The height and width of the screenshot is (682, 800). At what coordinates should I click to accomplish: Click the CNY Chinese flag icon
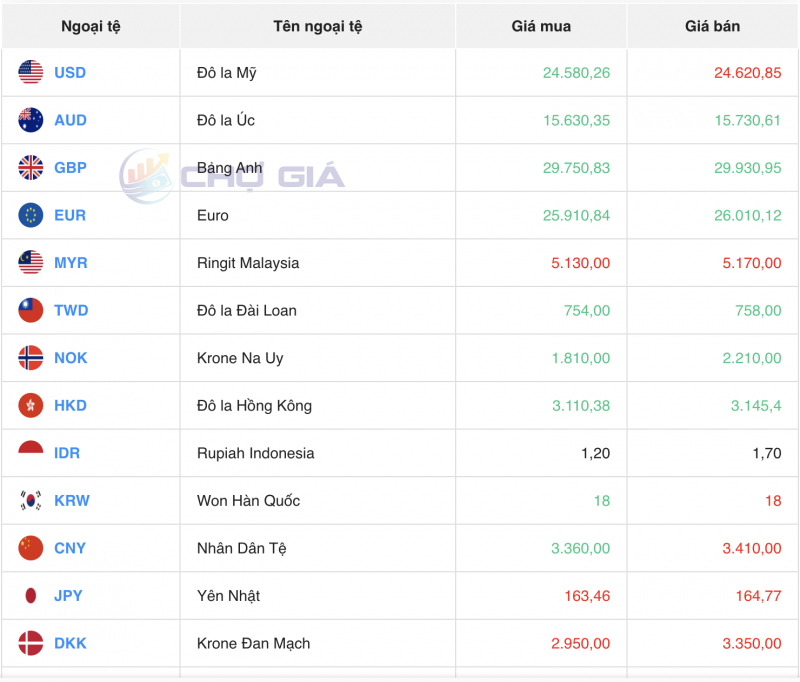(x=29, y=548)
